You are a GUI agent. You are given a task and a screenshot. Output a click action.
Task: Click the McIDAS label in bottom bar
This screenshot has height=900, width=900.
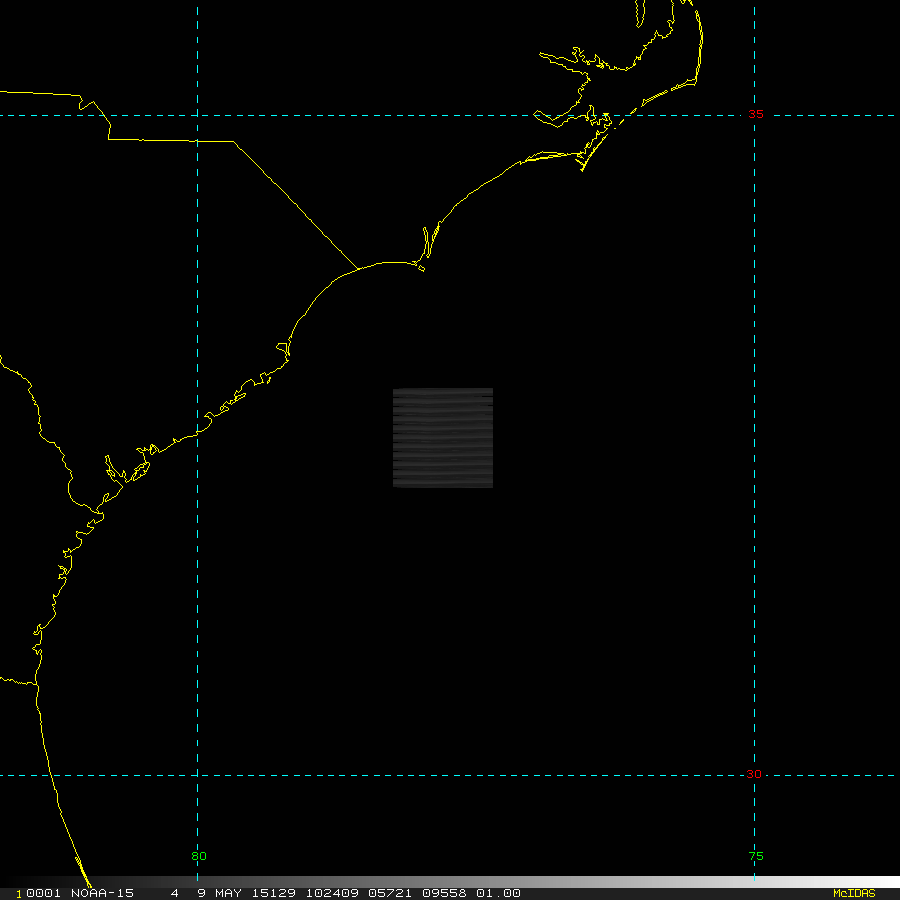click(x=853, y=893)
